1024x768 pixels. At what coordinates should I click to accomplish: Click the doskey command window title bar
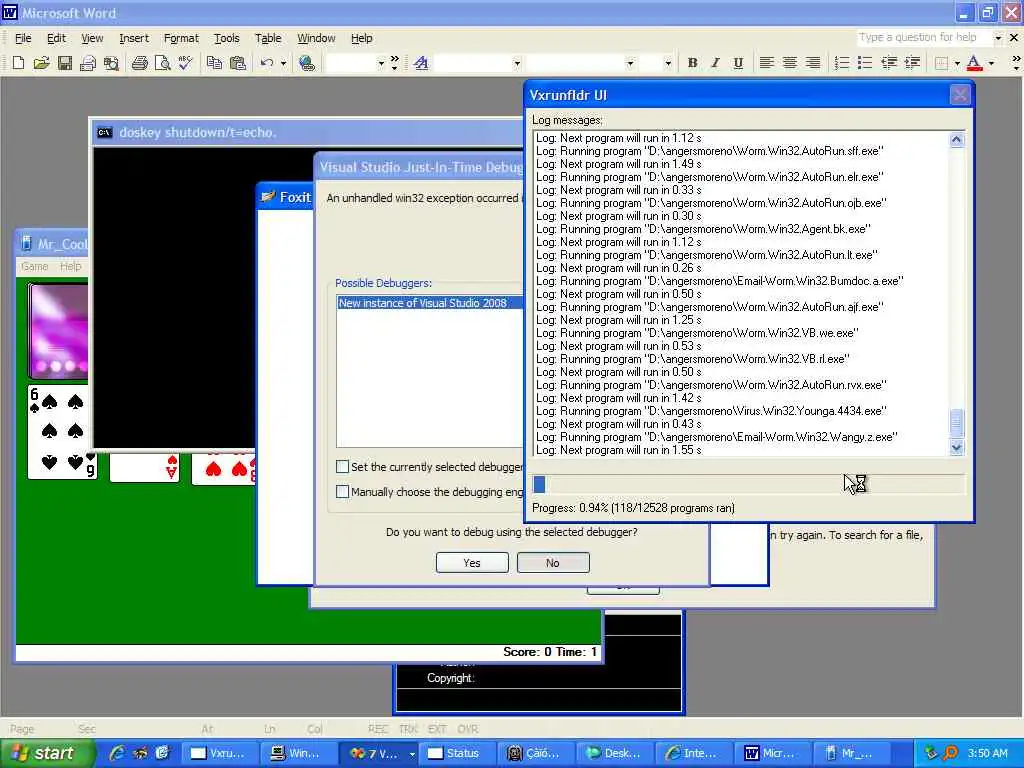(307, 132)
